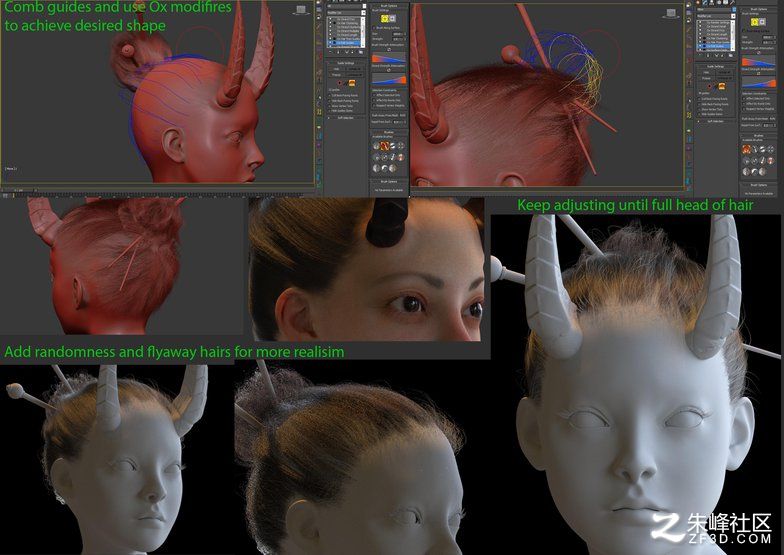Image resolution: width=784 pixels, height=555 pixels.
Task: Click the Size value field in left Brush Options
Action: 398,34
